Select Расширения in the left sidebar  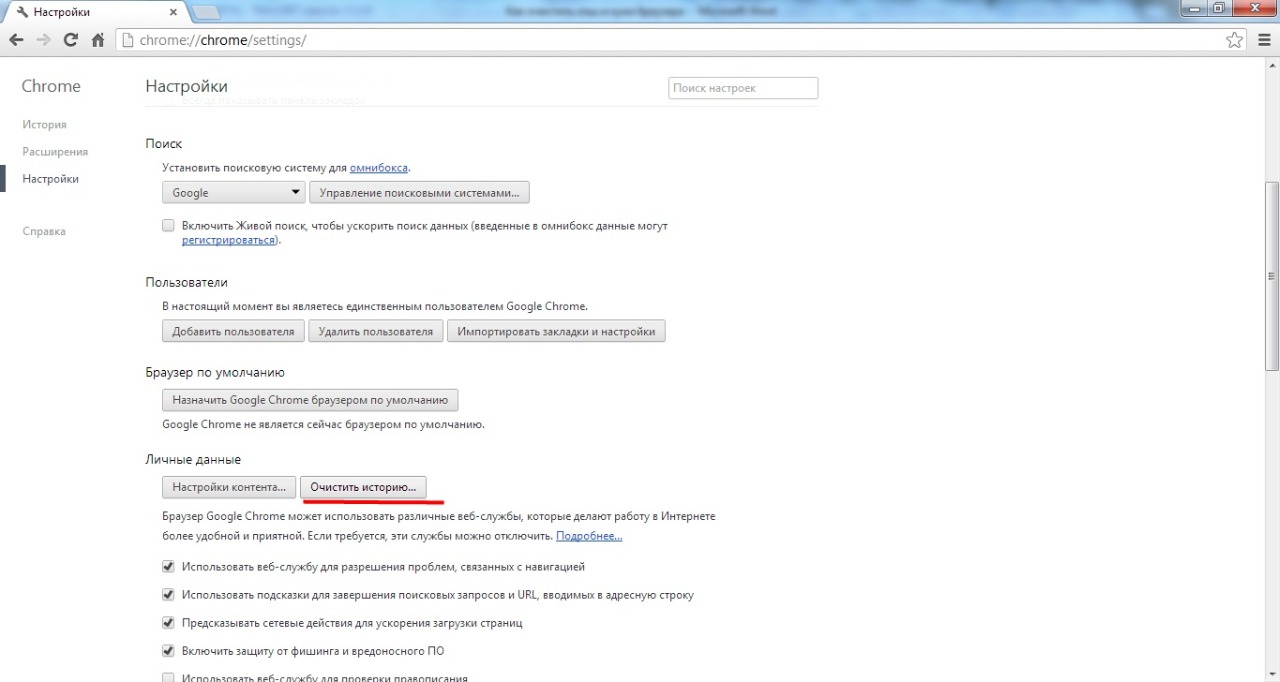pos(55,152)
